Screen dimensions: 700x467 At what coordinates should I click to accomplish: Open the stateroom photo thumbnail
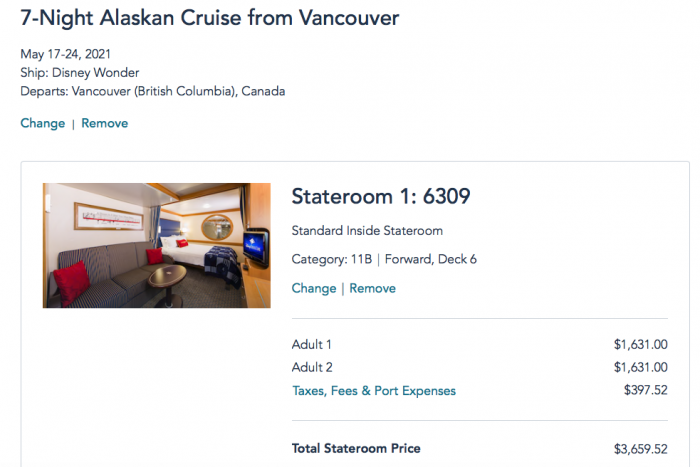157,245
